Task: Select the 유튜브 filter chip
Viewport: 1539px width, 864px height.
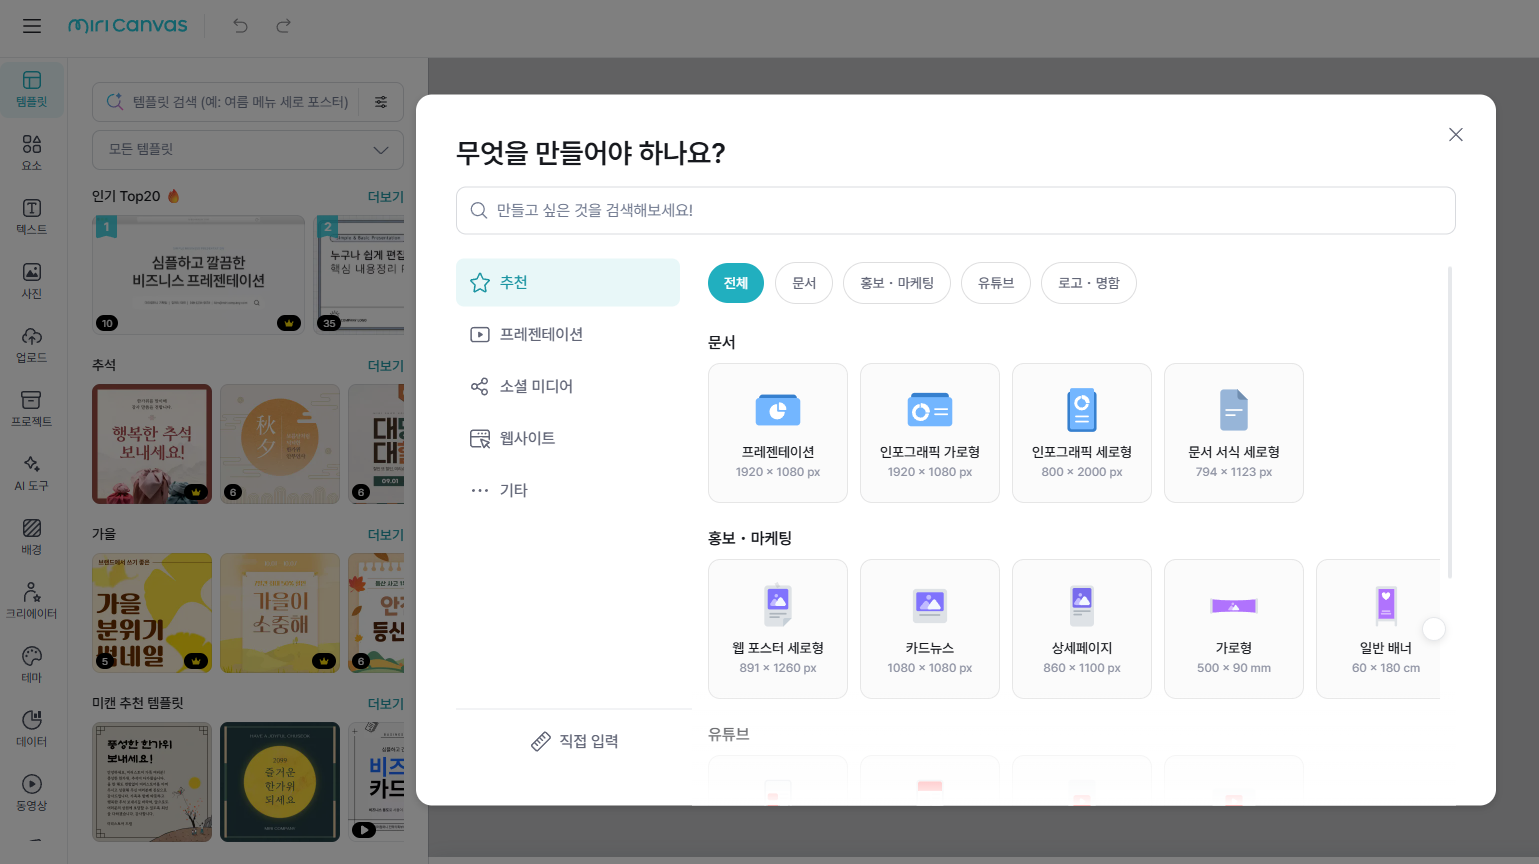Action: coord(995,283)
